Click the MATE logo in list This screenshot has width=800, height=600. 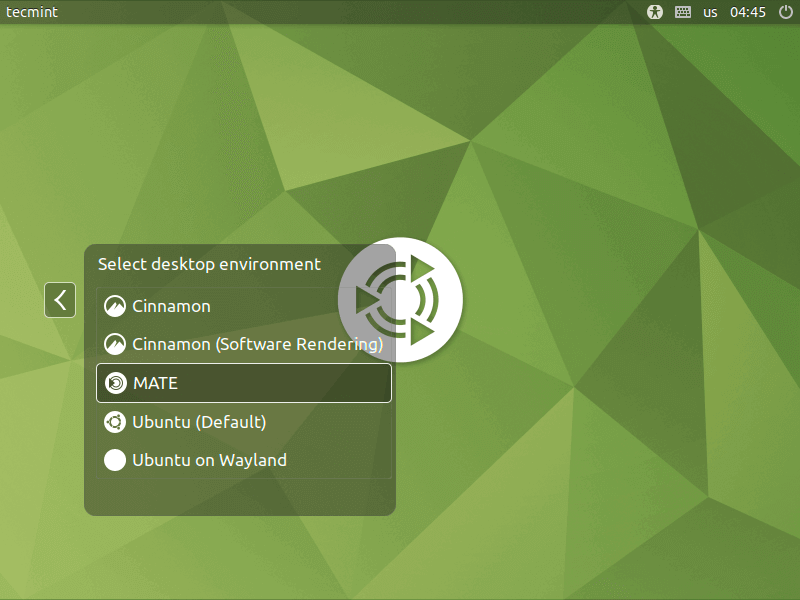pos(116,383)
